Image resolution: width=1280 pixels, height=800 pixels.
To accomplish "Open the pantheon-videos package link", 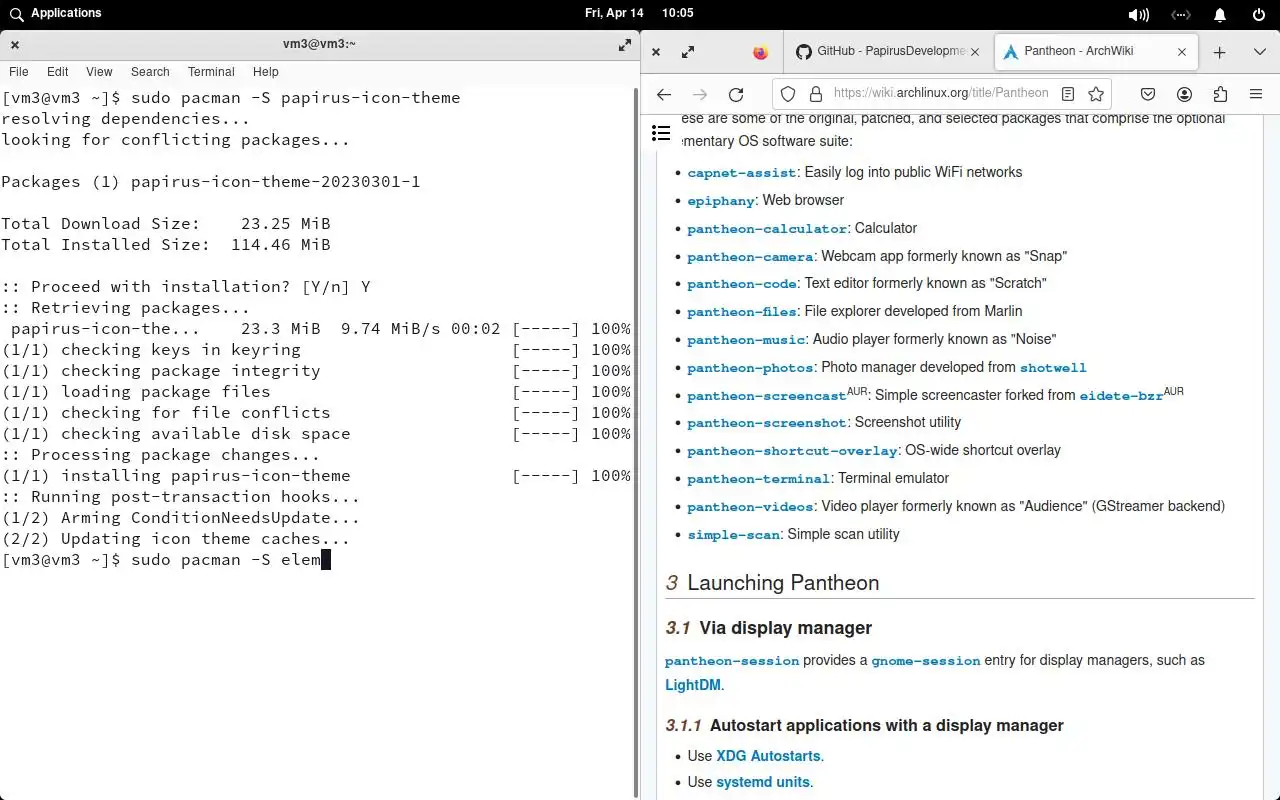I will (751, 507).
